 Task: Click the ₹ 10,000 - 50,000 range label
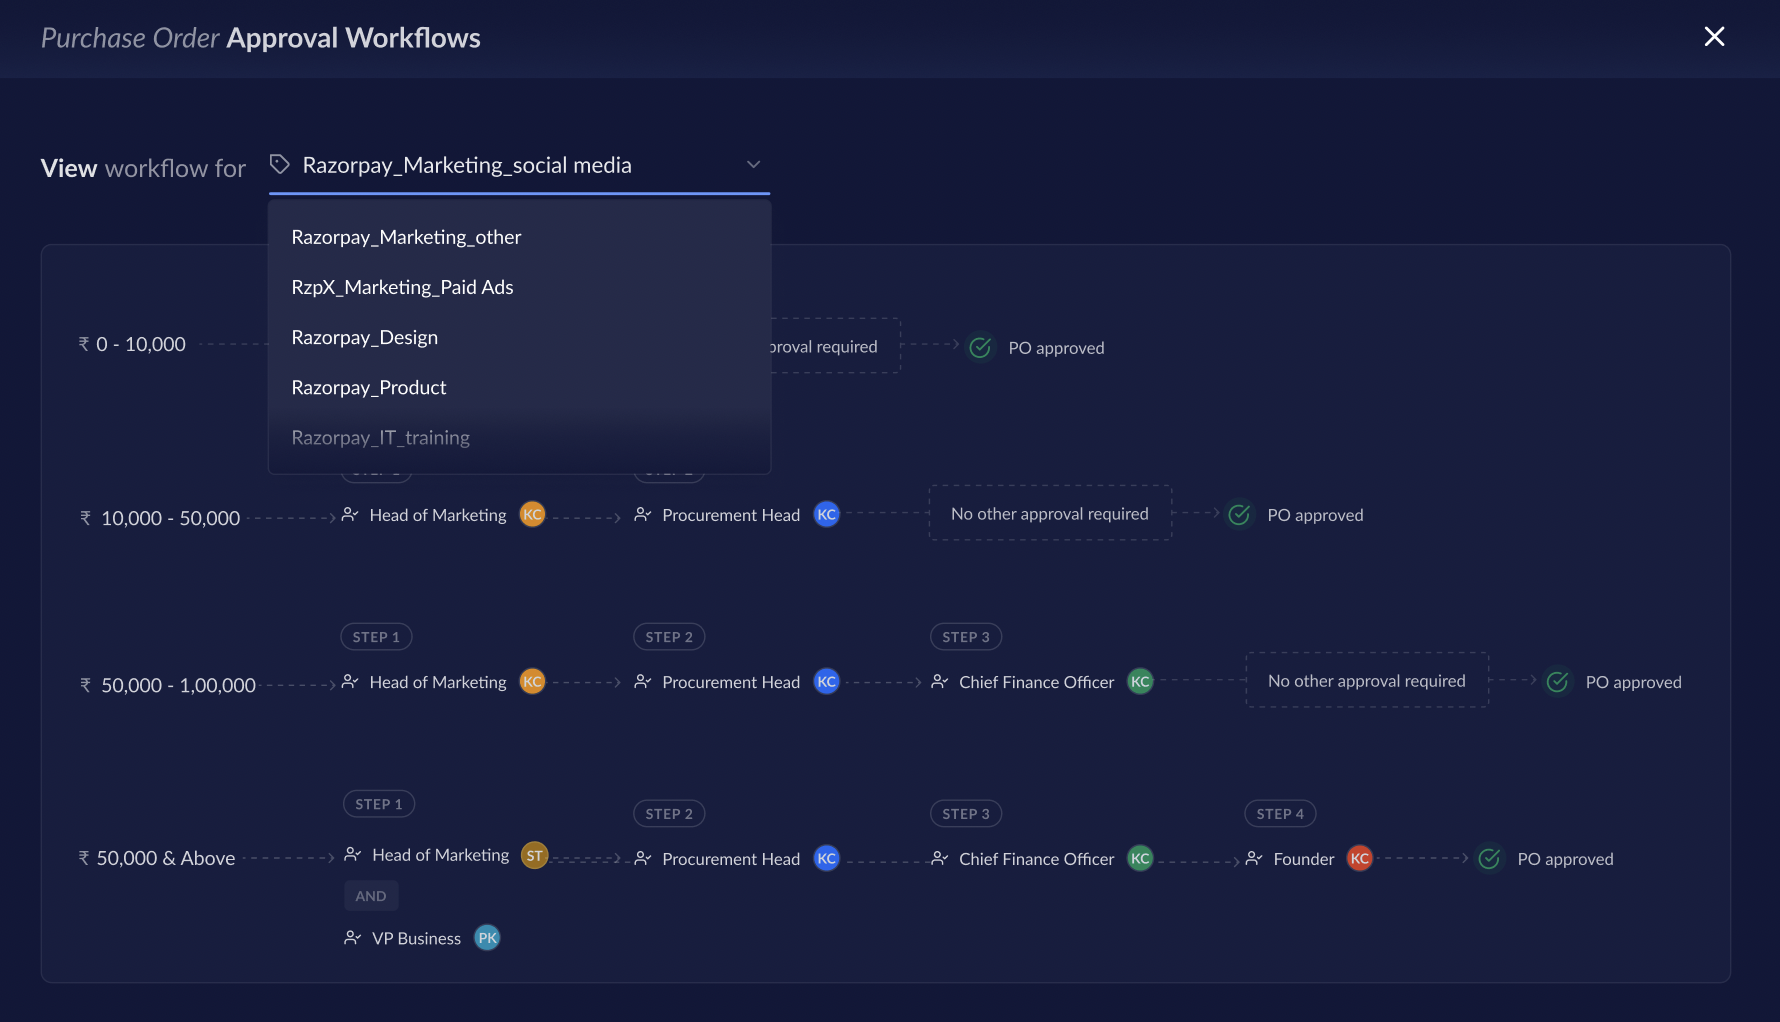pyautogui.click(x=160, y=518)
